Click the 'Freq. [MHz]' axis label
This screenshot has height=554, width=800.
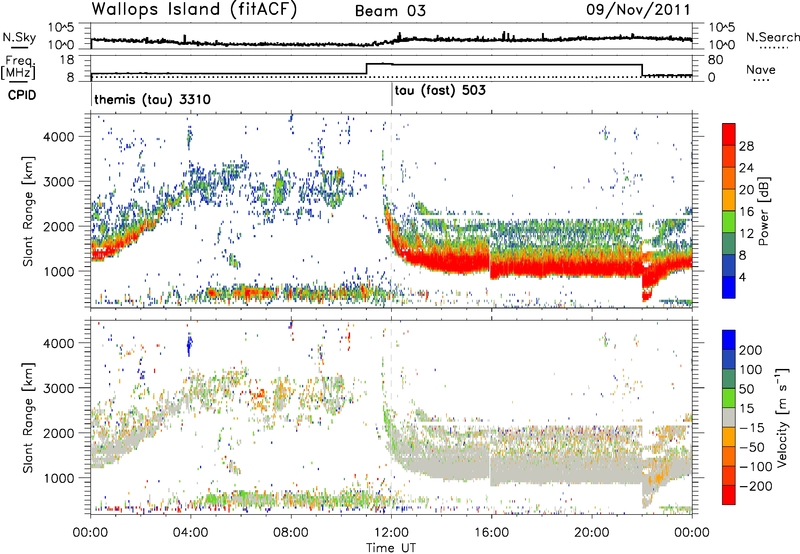point(18,67)
